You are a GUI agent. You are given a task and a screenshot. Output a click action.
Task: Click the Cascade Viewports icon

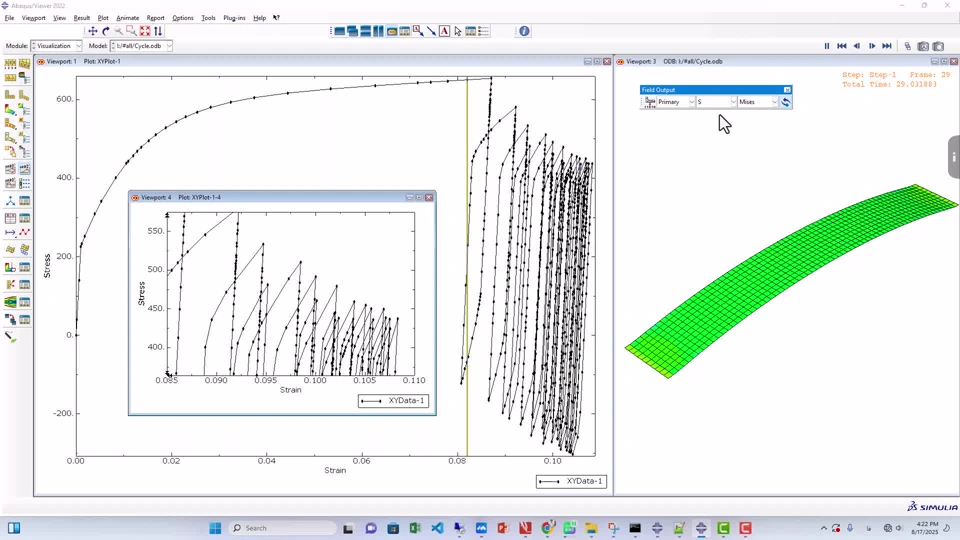click(x=353, y=31)
